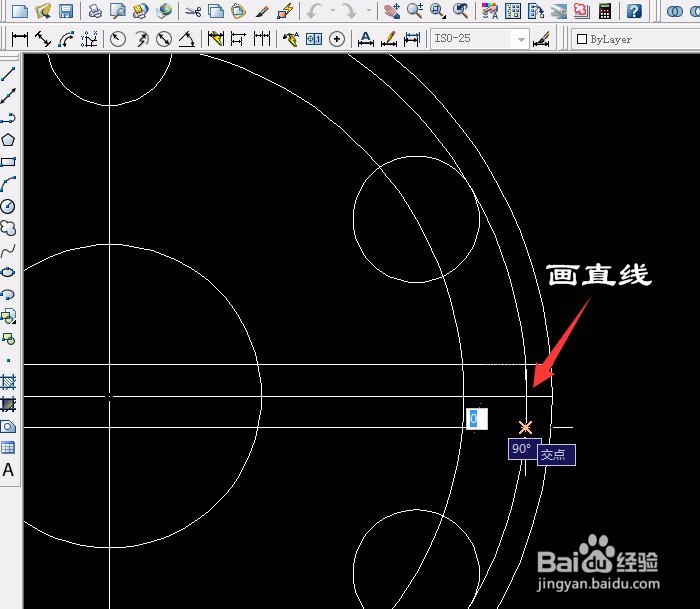Select the Rectangle tool
The width and height of the screenshot is (700, 609).
click(x=8, y=162)
